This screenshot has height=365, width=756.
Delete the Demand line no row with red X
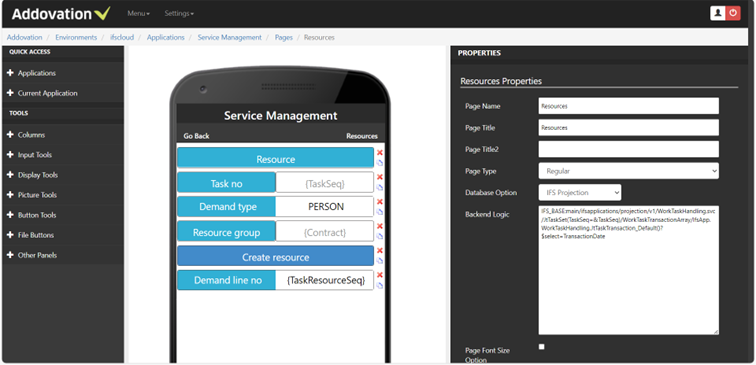coord(379,275)
